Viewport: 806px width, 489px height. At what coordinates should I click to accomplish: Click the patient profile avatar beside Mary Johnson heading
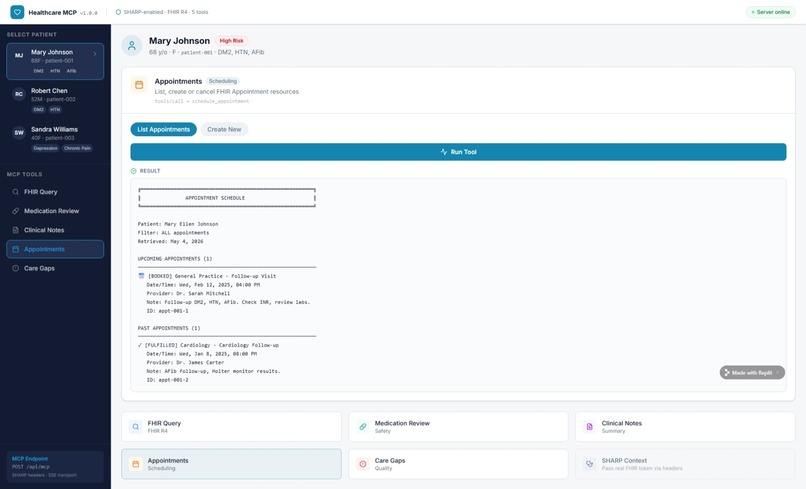pyautogui.click(x=132, y=45)
